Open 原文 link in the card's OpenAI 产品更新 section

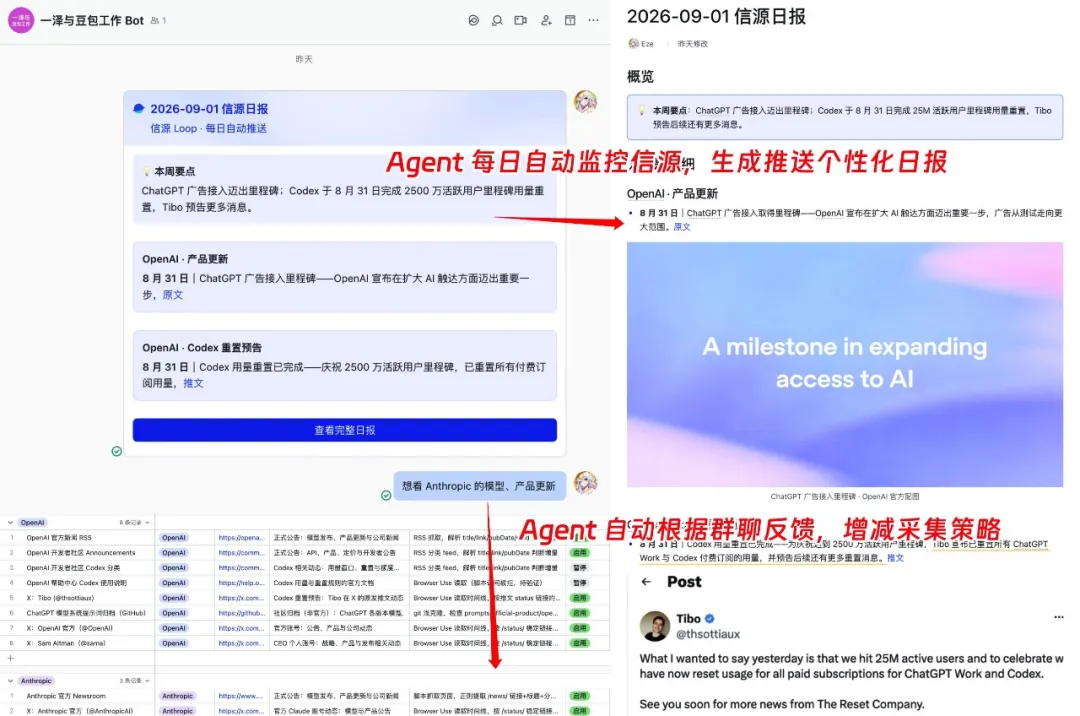click(x=173, y=295)
